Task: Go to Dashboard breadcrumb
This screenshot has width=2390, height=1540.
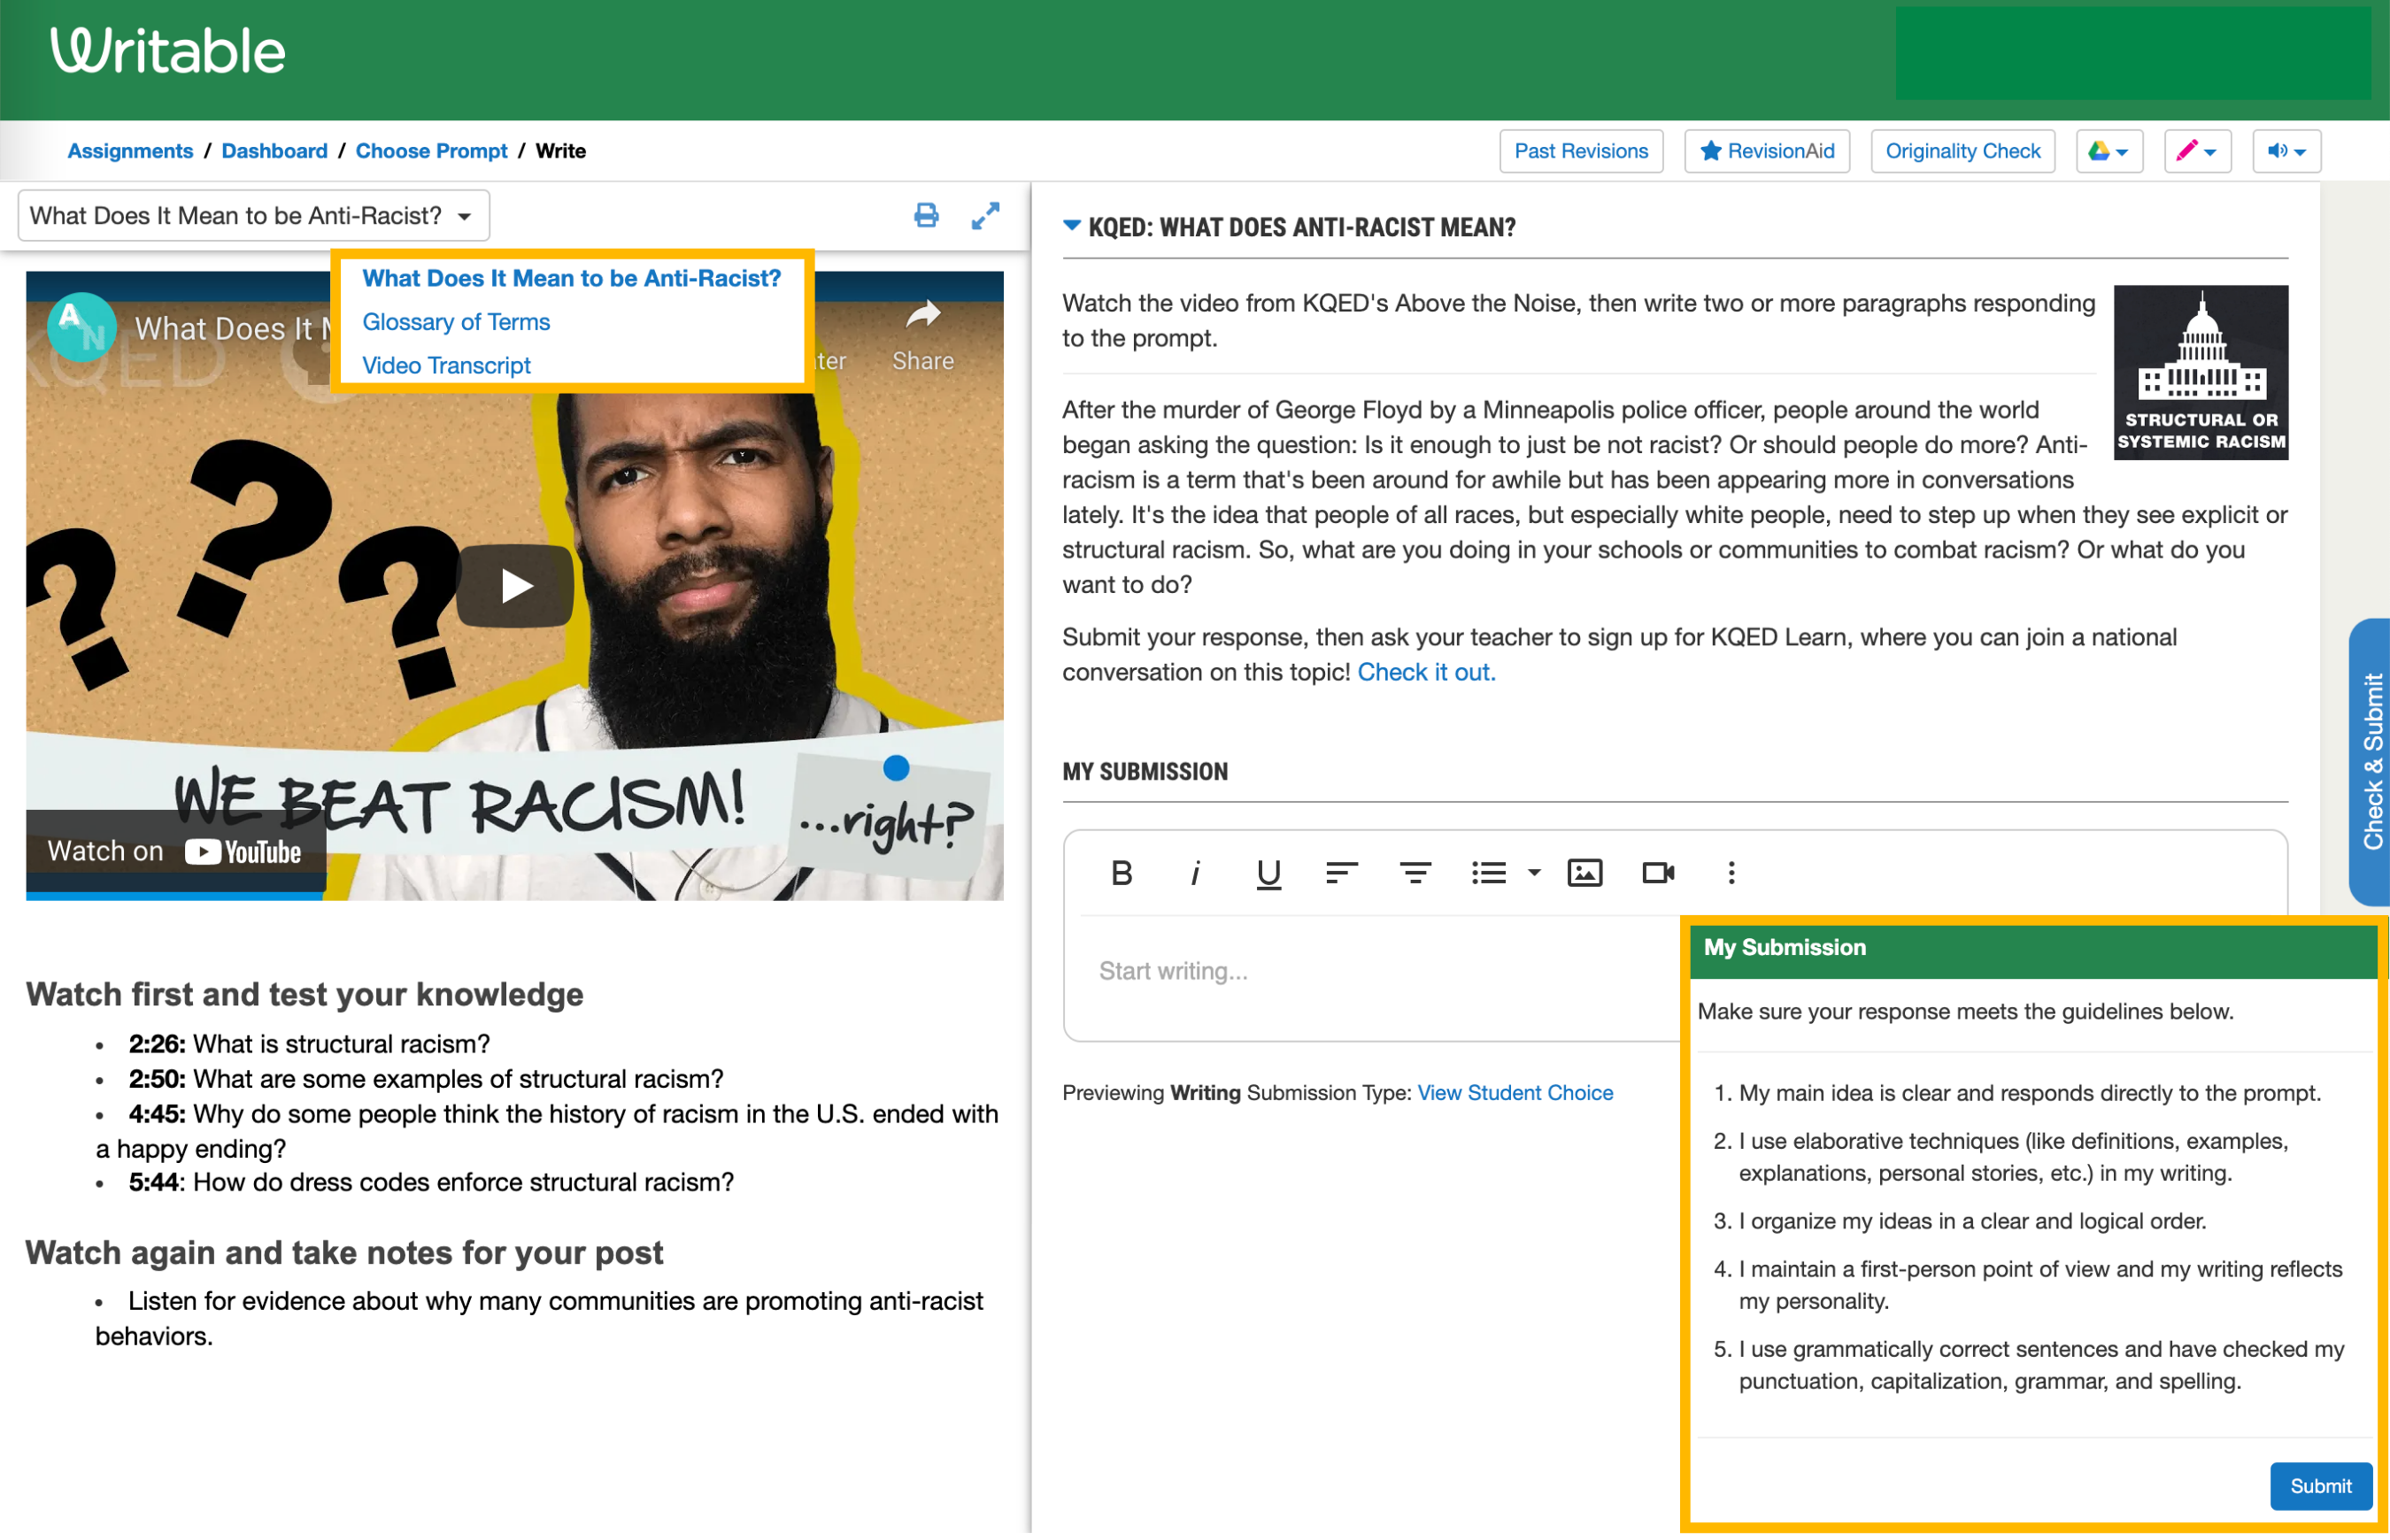Action: coord(274,151)
